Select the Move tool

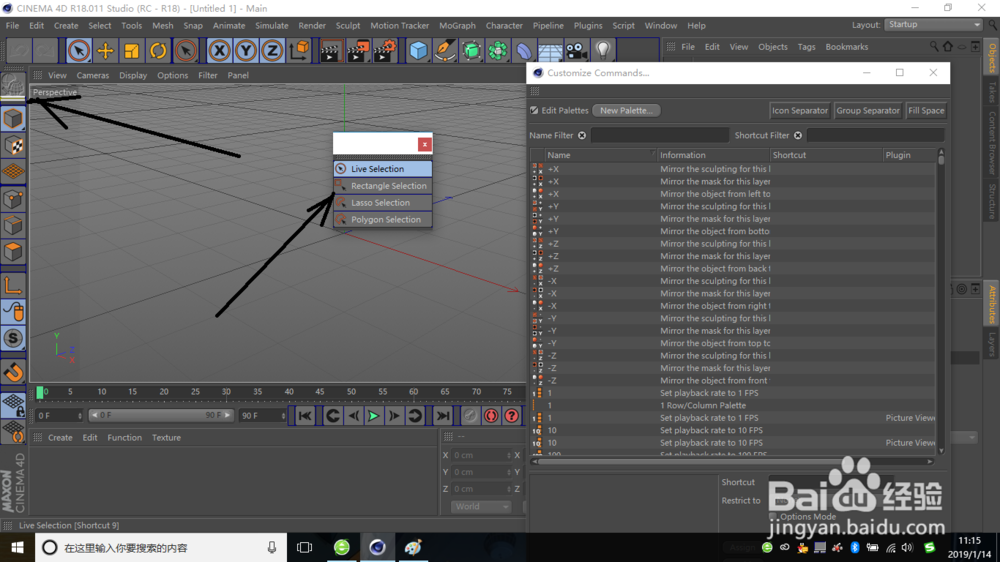pos(105,50)
